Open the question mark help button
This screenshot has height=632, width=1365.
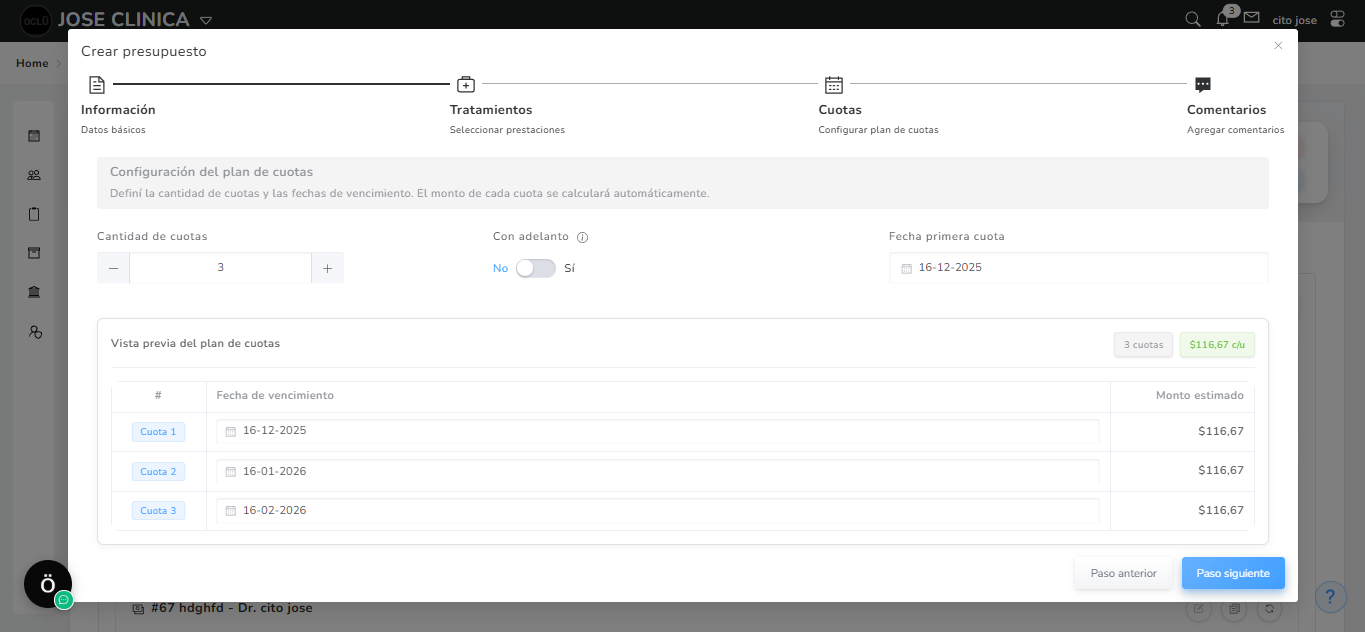(x=1330, y=598)
